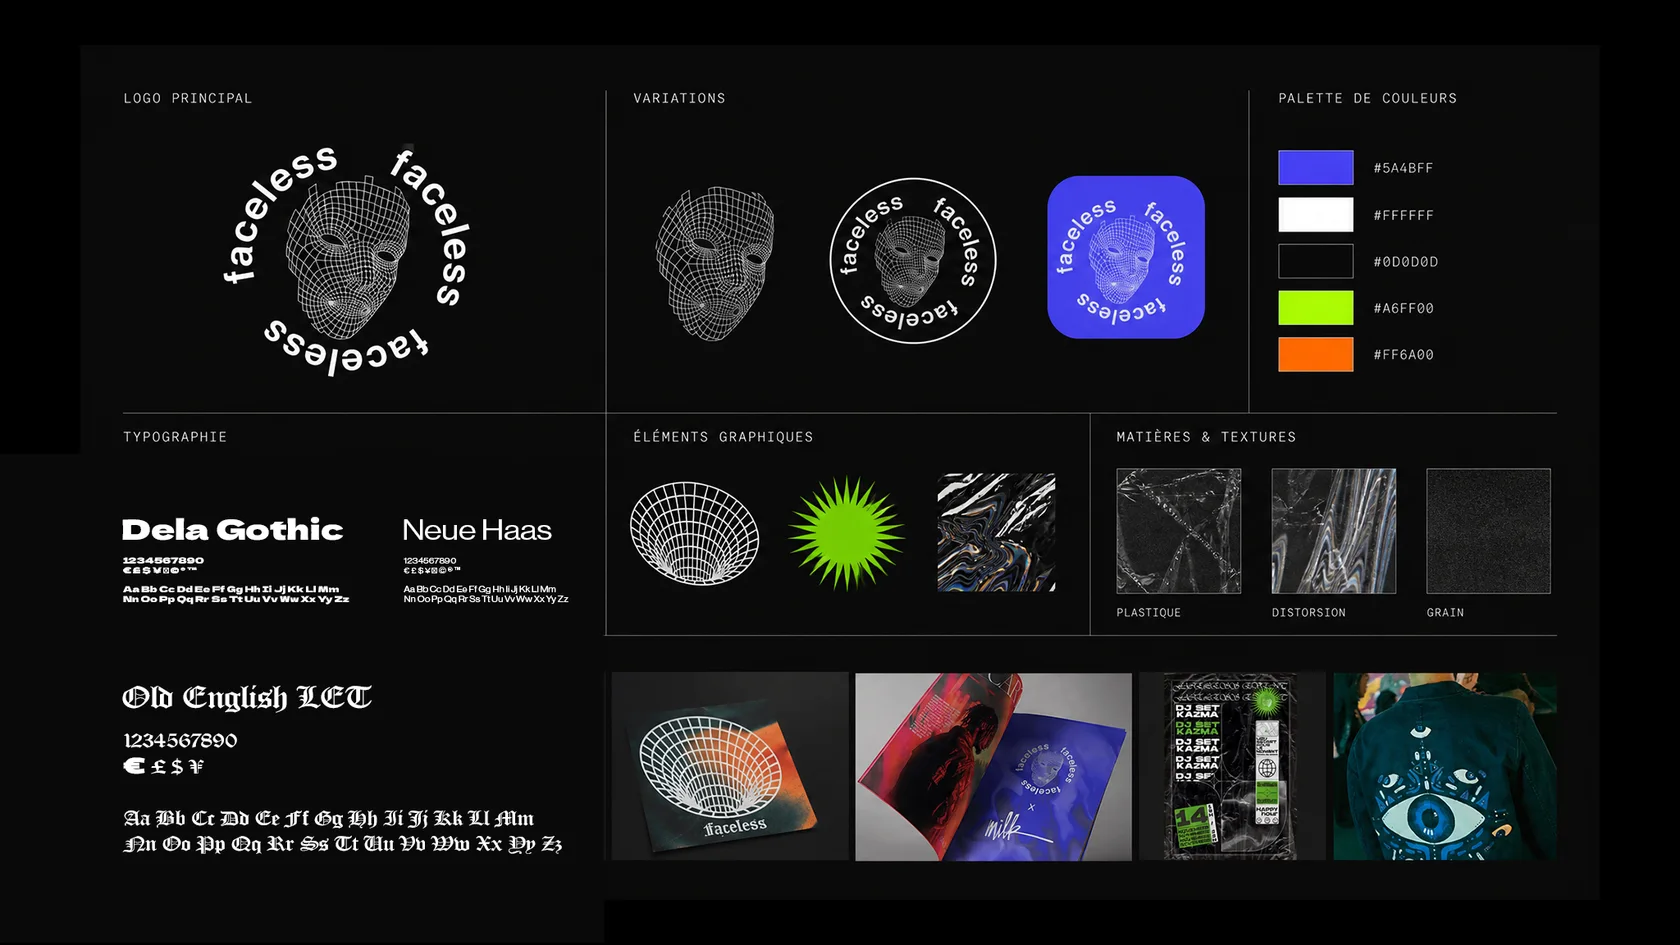Click the MATIÈRES & TEXTURES heading
Viewport: 1680px width, 945px height.
pyautogui.click(x=1206, y=437)
